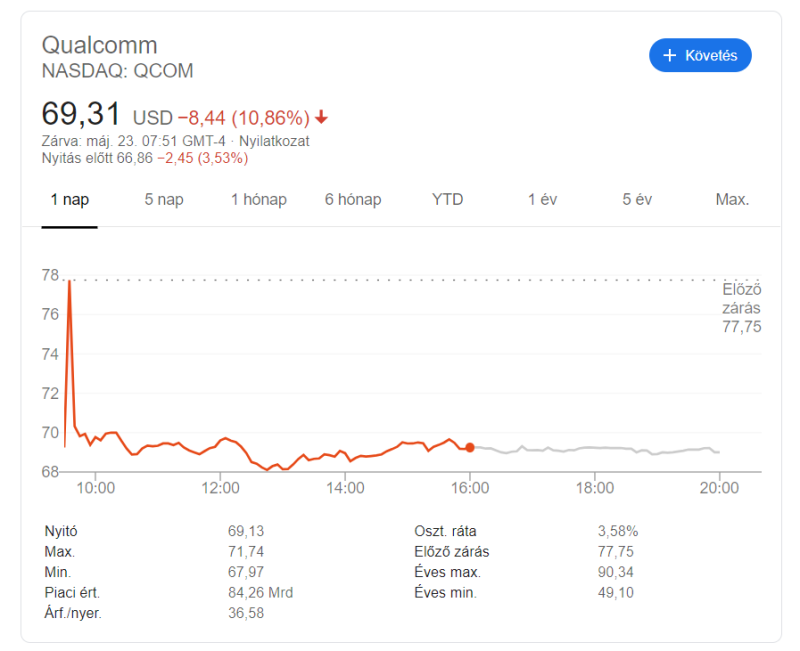Click the Éves max. value 90,34
Image resolution: width=800 pixels, height=651 pixels.
pos(617,572)
